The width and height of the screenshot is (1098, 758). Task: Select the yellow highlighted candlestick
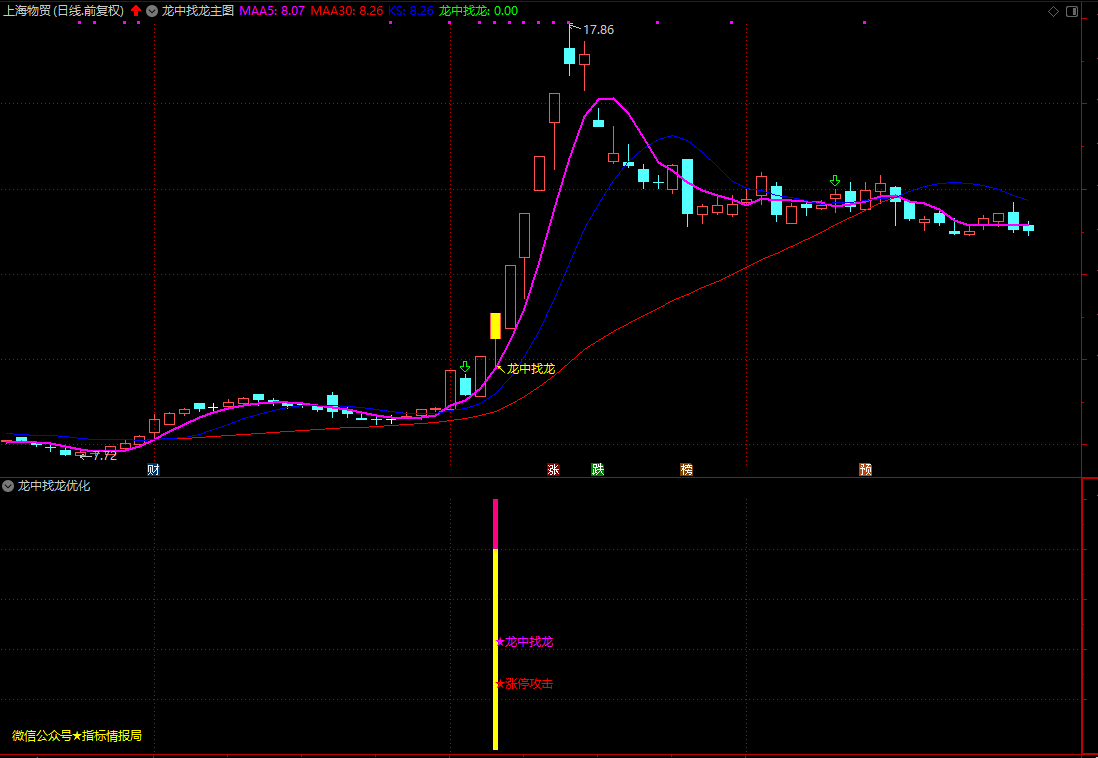pos(495,326)
